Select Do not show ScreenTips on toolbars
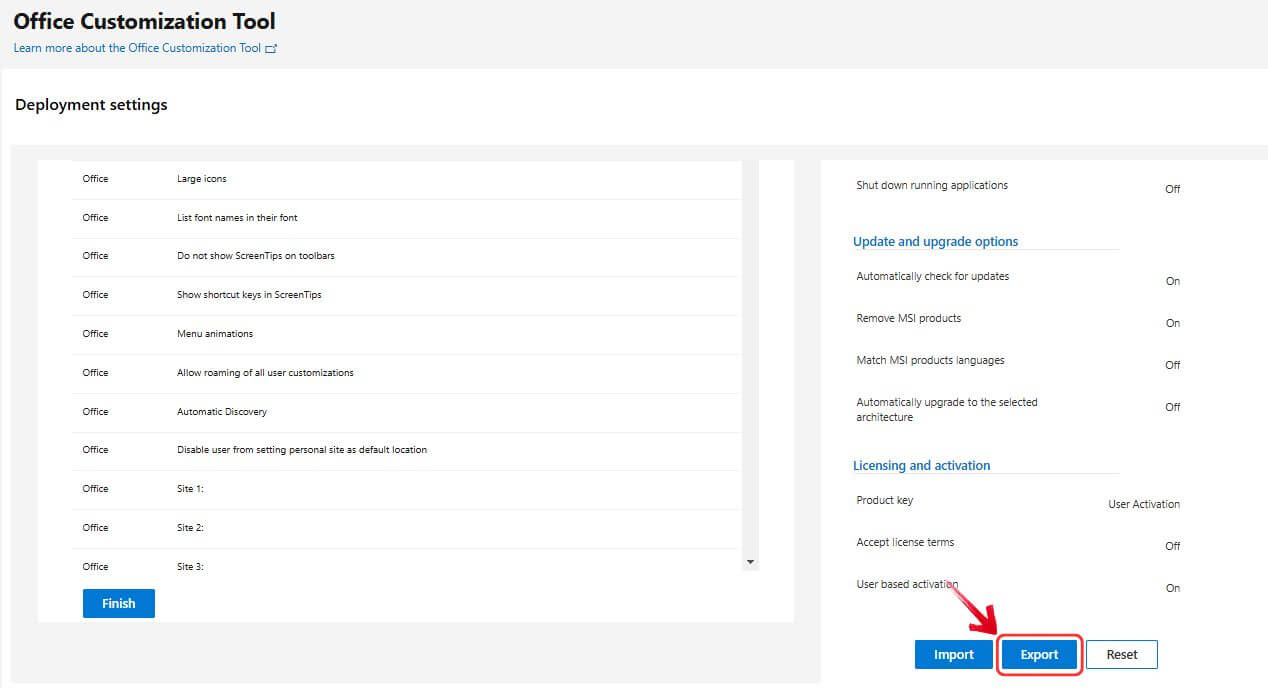The width and height of the screenshot is (1268, 688). tap(407, 256)
